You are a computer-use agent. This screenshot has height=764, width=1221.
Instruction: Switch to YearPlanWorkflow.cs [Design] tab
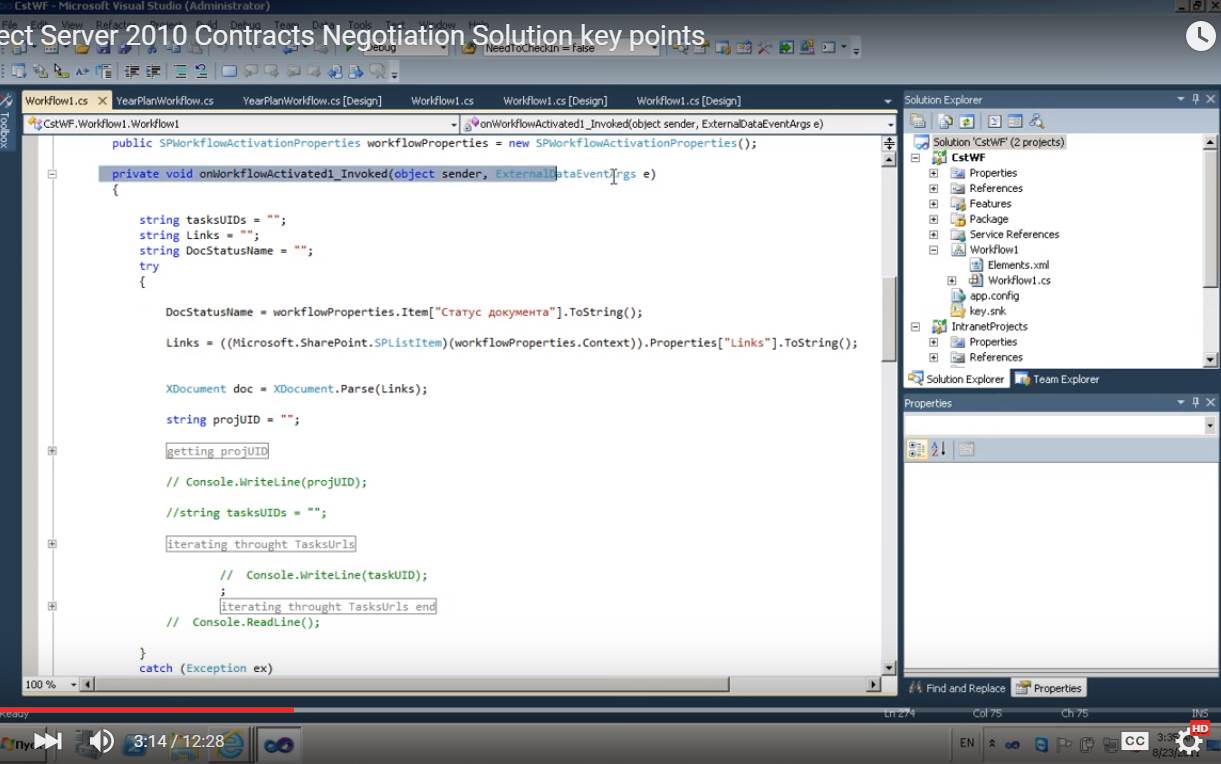(x=312, y=101)
